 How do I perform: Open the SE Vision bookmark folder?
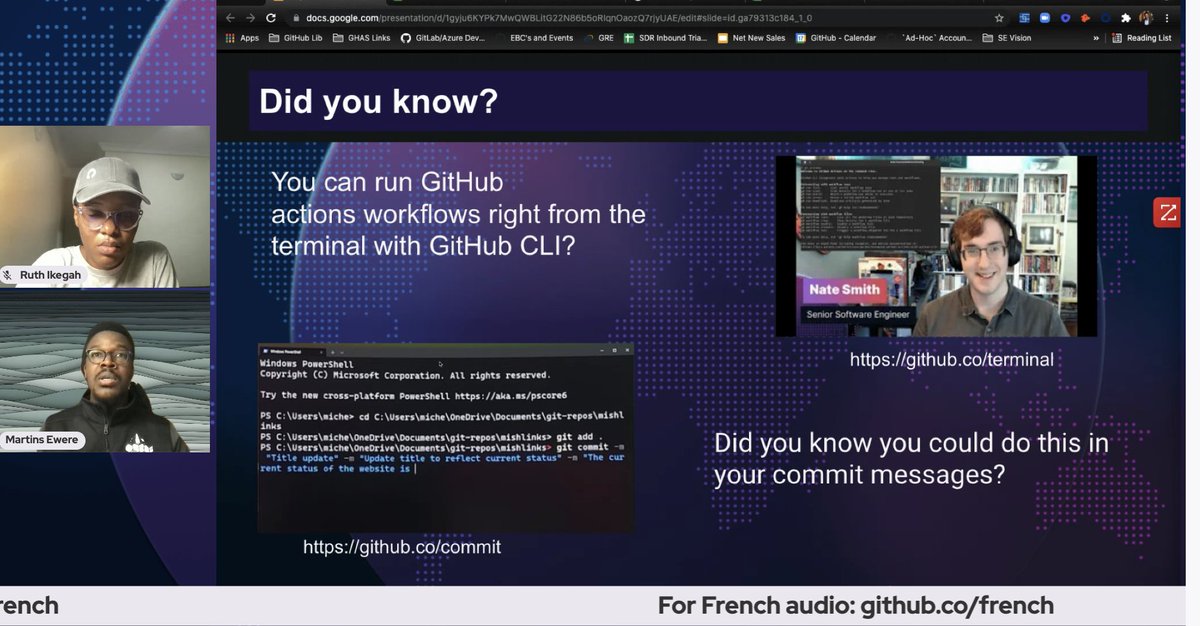[x=1007, y=38]
